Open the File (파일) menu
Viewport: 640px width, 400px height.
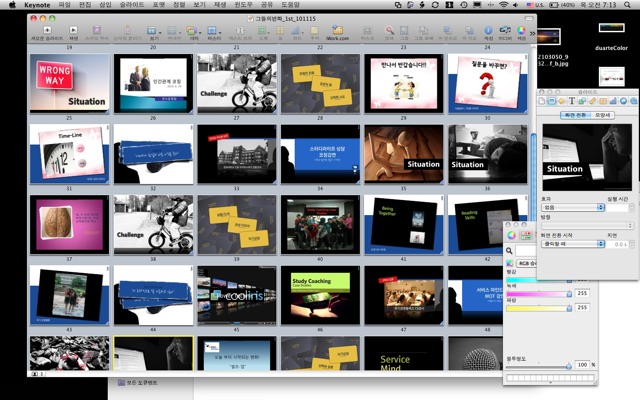[64, 5]
